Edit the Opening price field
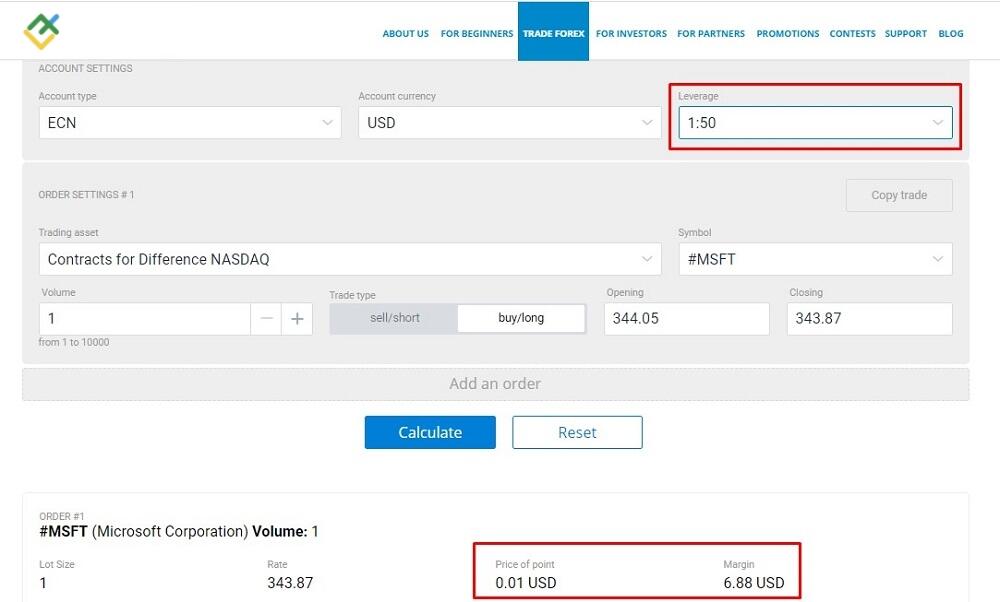The height and width of the screenshot is (602, 1000). click(x=686, y=318)
